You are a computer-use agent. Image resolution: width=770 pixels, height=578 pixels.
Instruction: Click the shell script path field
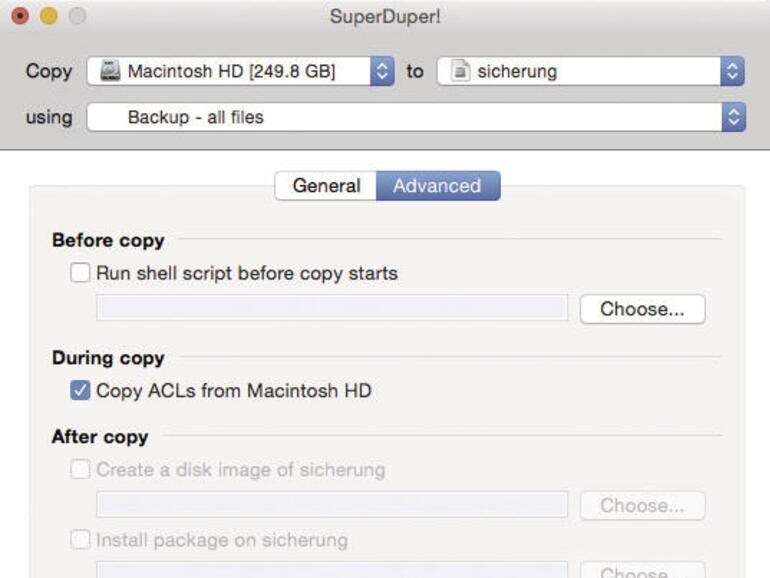pos(332,309)
